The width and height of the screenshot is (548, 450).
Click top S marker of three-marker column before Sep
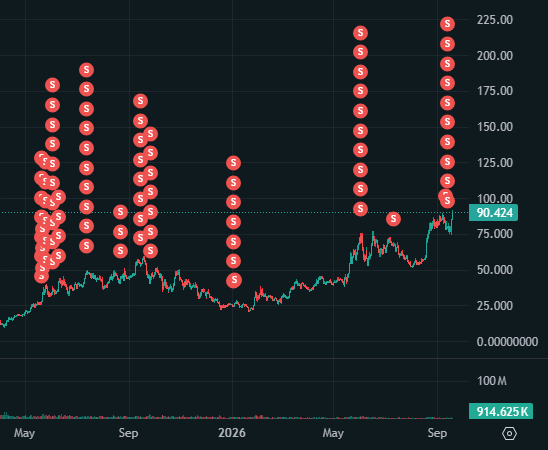[x=121, y=212]
